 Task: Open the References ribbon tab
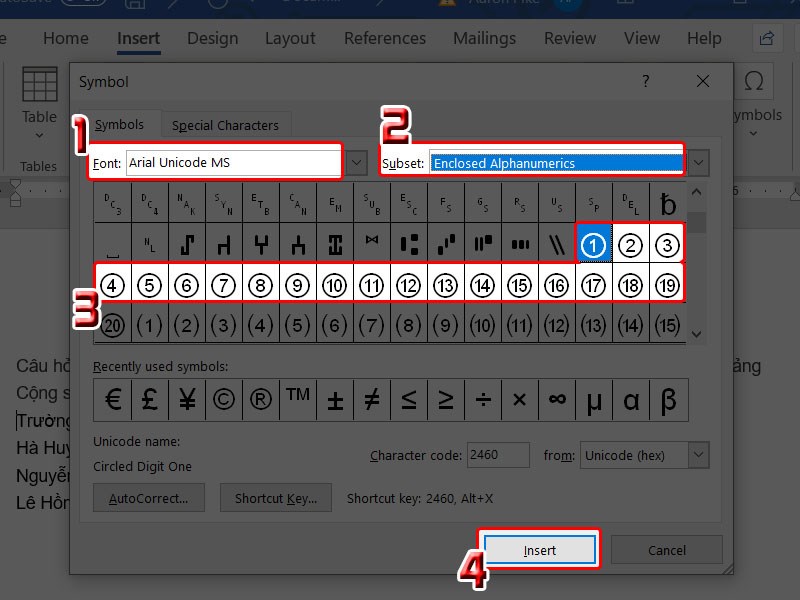point(386,39)
